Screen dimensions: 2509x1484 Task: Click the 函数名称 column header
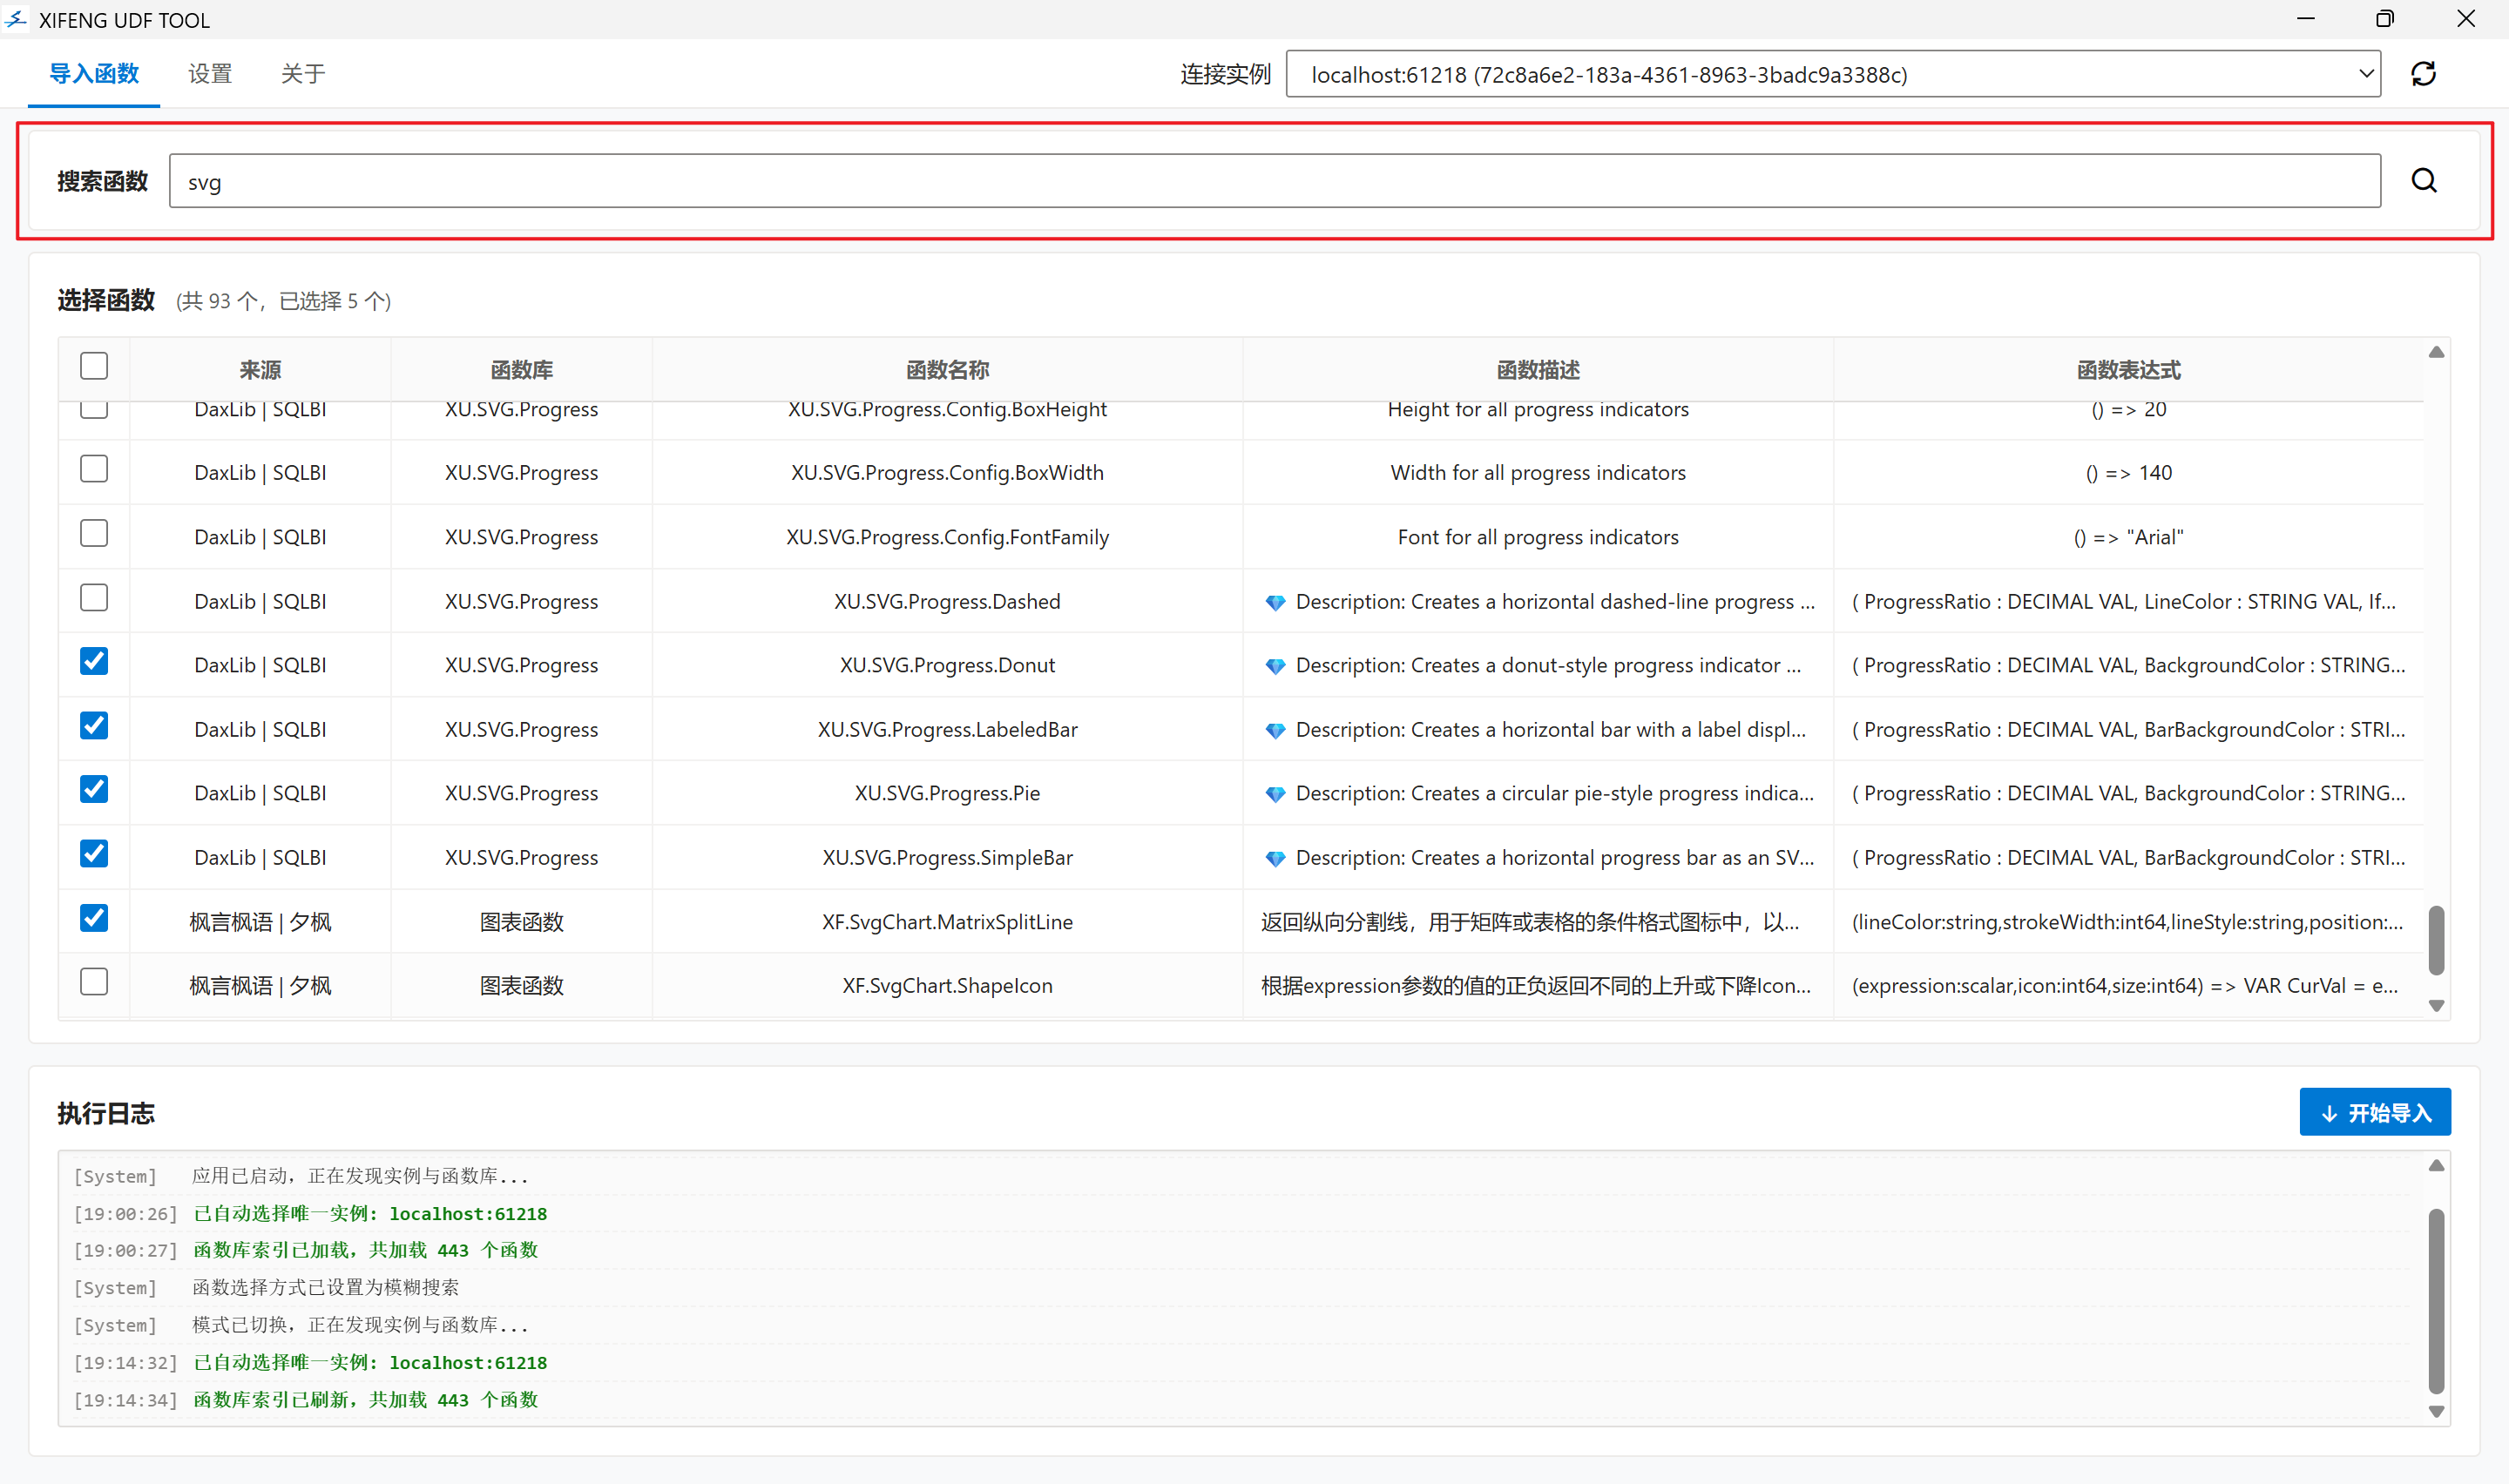(947, 370)
